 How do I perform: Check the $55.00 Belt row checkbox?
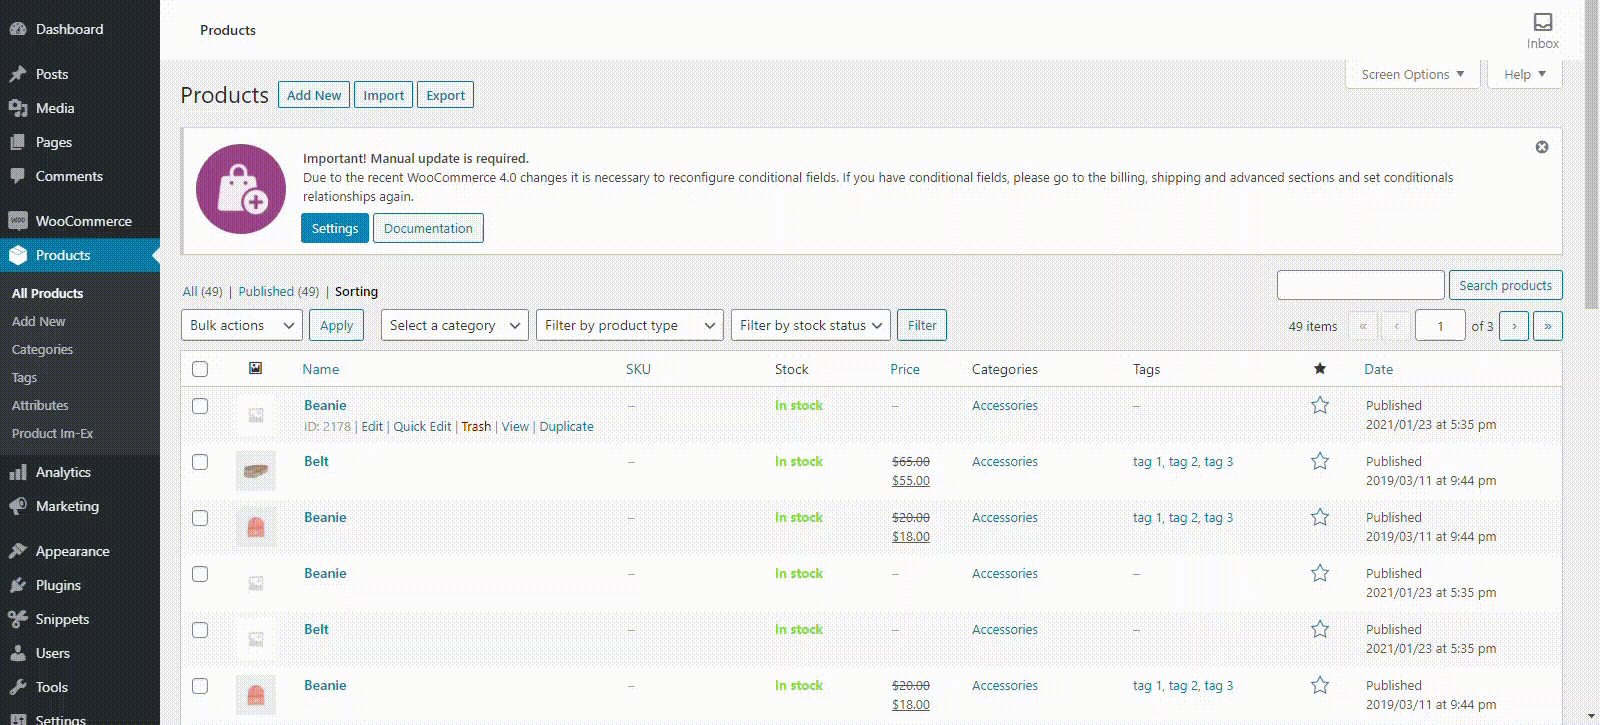pos(200,462)
